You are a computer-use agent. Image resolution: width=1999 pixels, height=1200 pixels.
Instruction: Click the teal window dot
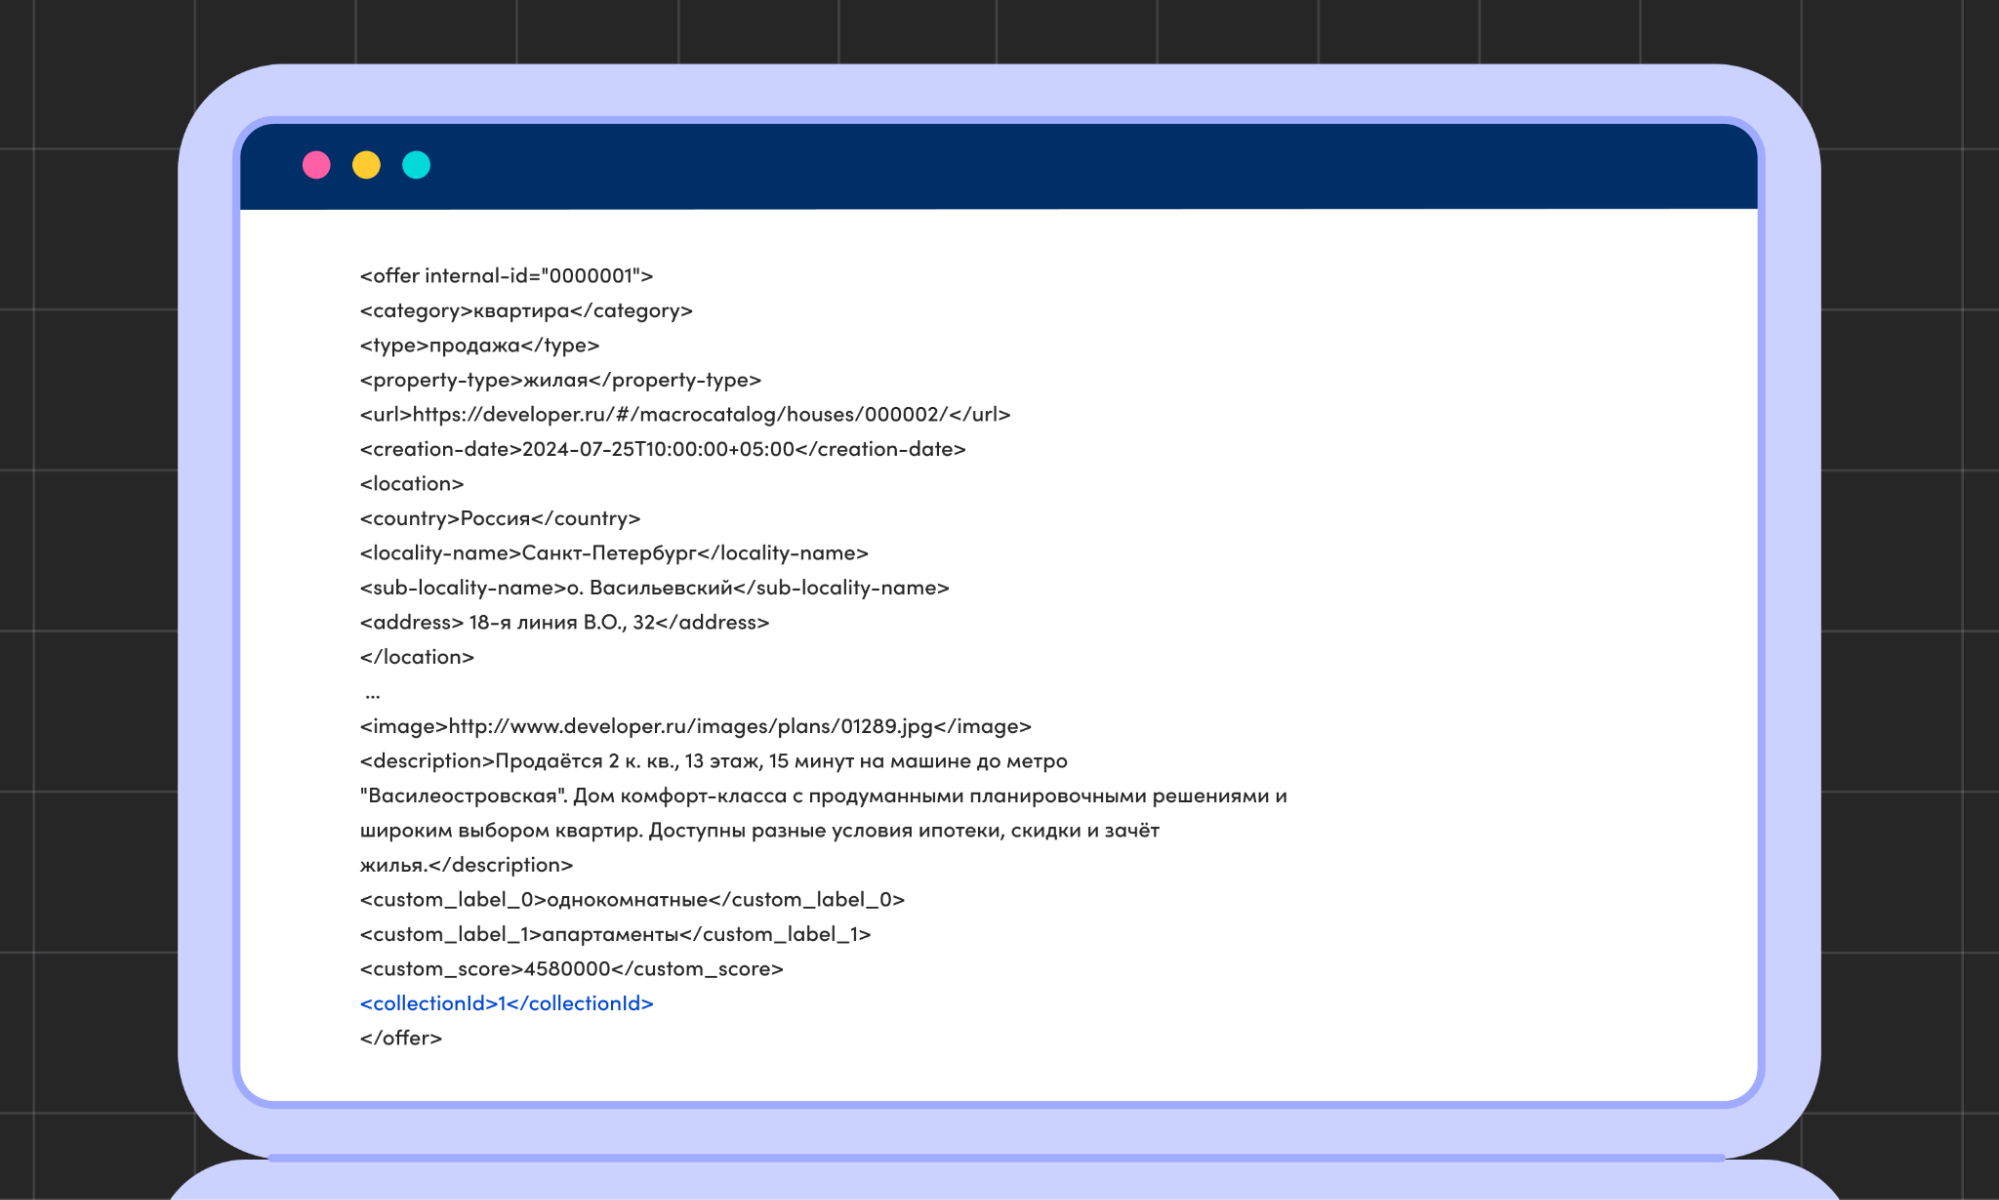coord(416,165)
